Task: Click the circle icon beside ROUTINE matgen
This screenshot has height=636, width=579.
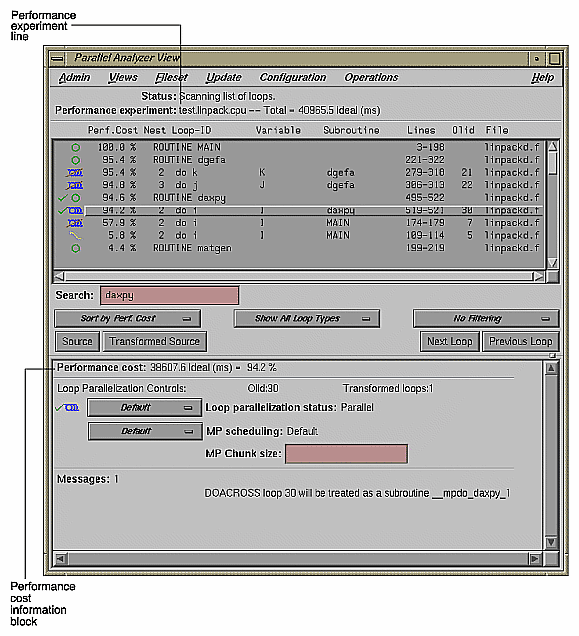Action: point(75,248)
